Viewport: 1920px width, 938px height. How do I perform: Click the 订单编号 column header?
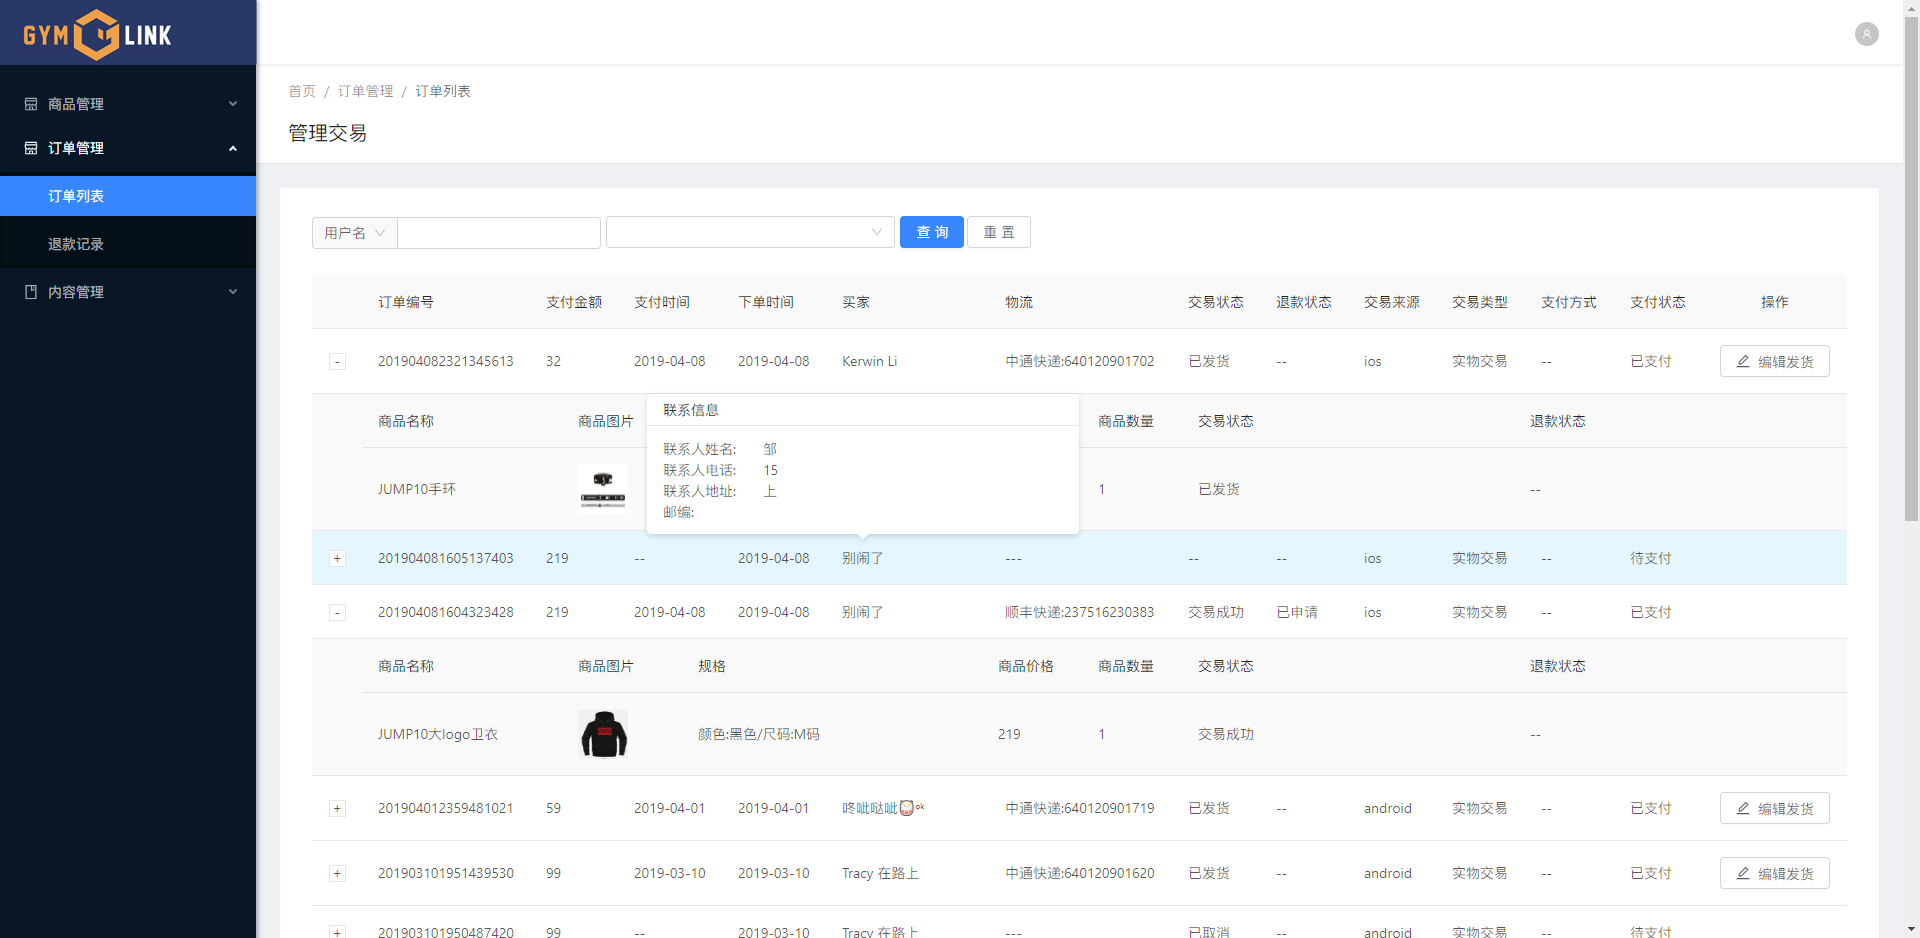(x=406, y=302)
